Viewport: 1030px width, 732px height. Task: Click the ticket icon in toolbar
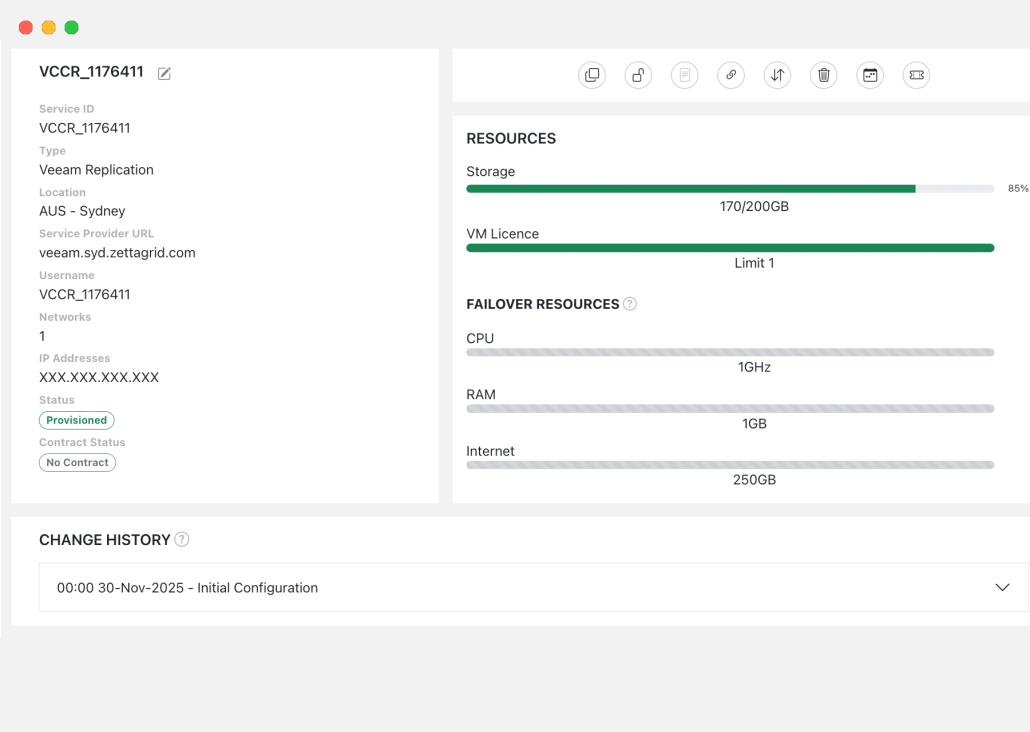point(916,75)
